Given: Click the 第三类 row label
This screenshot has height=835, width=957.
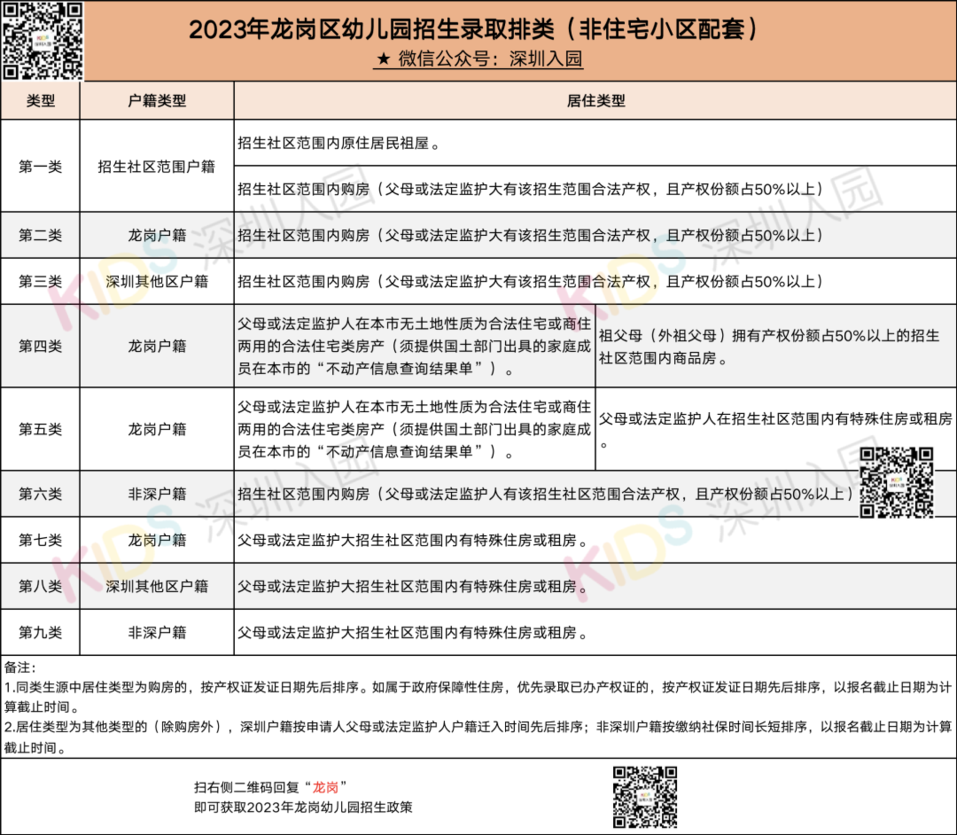Looking at the screenshot, I should coord(40,281).
